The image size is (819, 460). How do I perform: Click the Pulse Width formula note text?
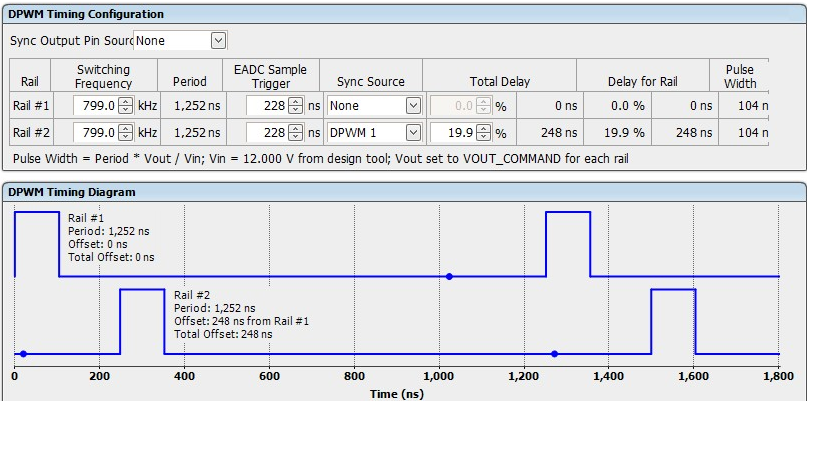coord(320,159)
